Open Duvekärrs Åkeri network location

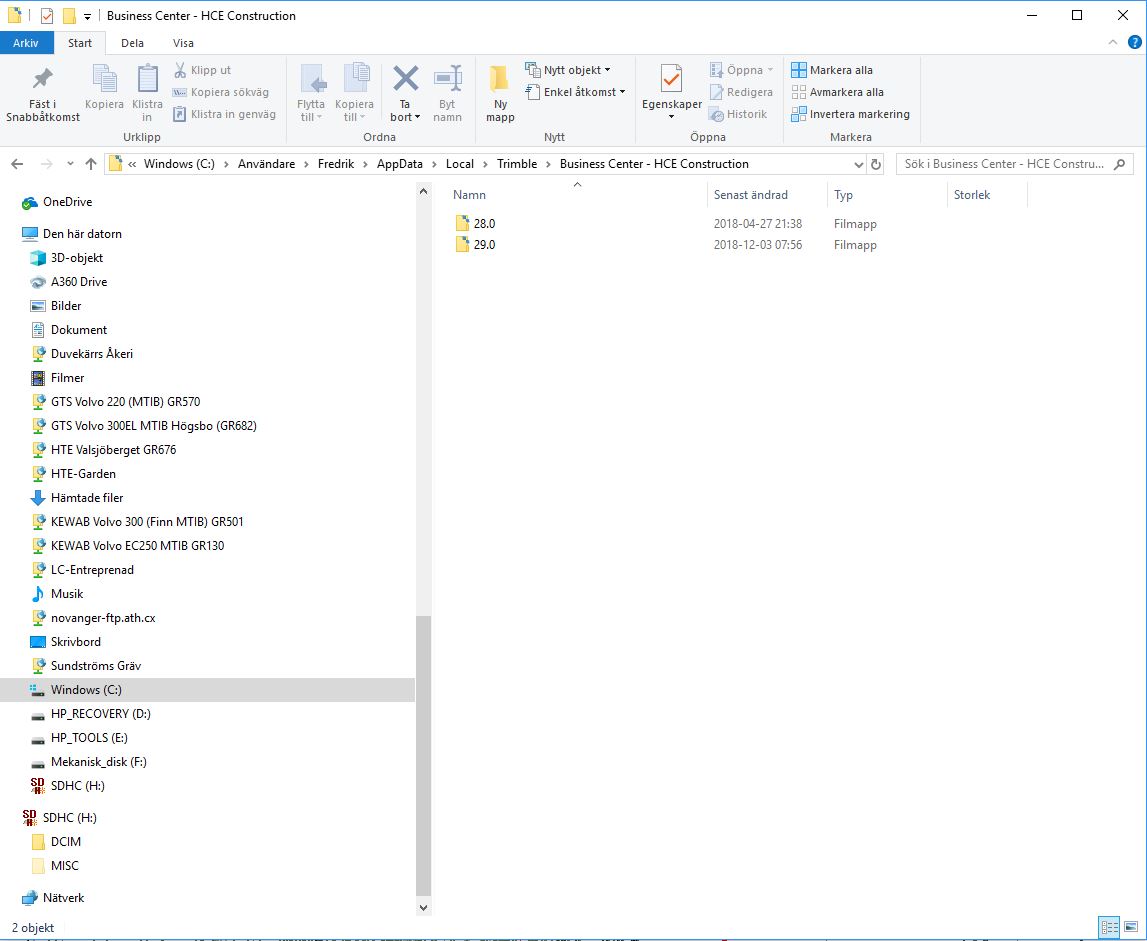[81, 353]
